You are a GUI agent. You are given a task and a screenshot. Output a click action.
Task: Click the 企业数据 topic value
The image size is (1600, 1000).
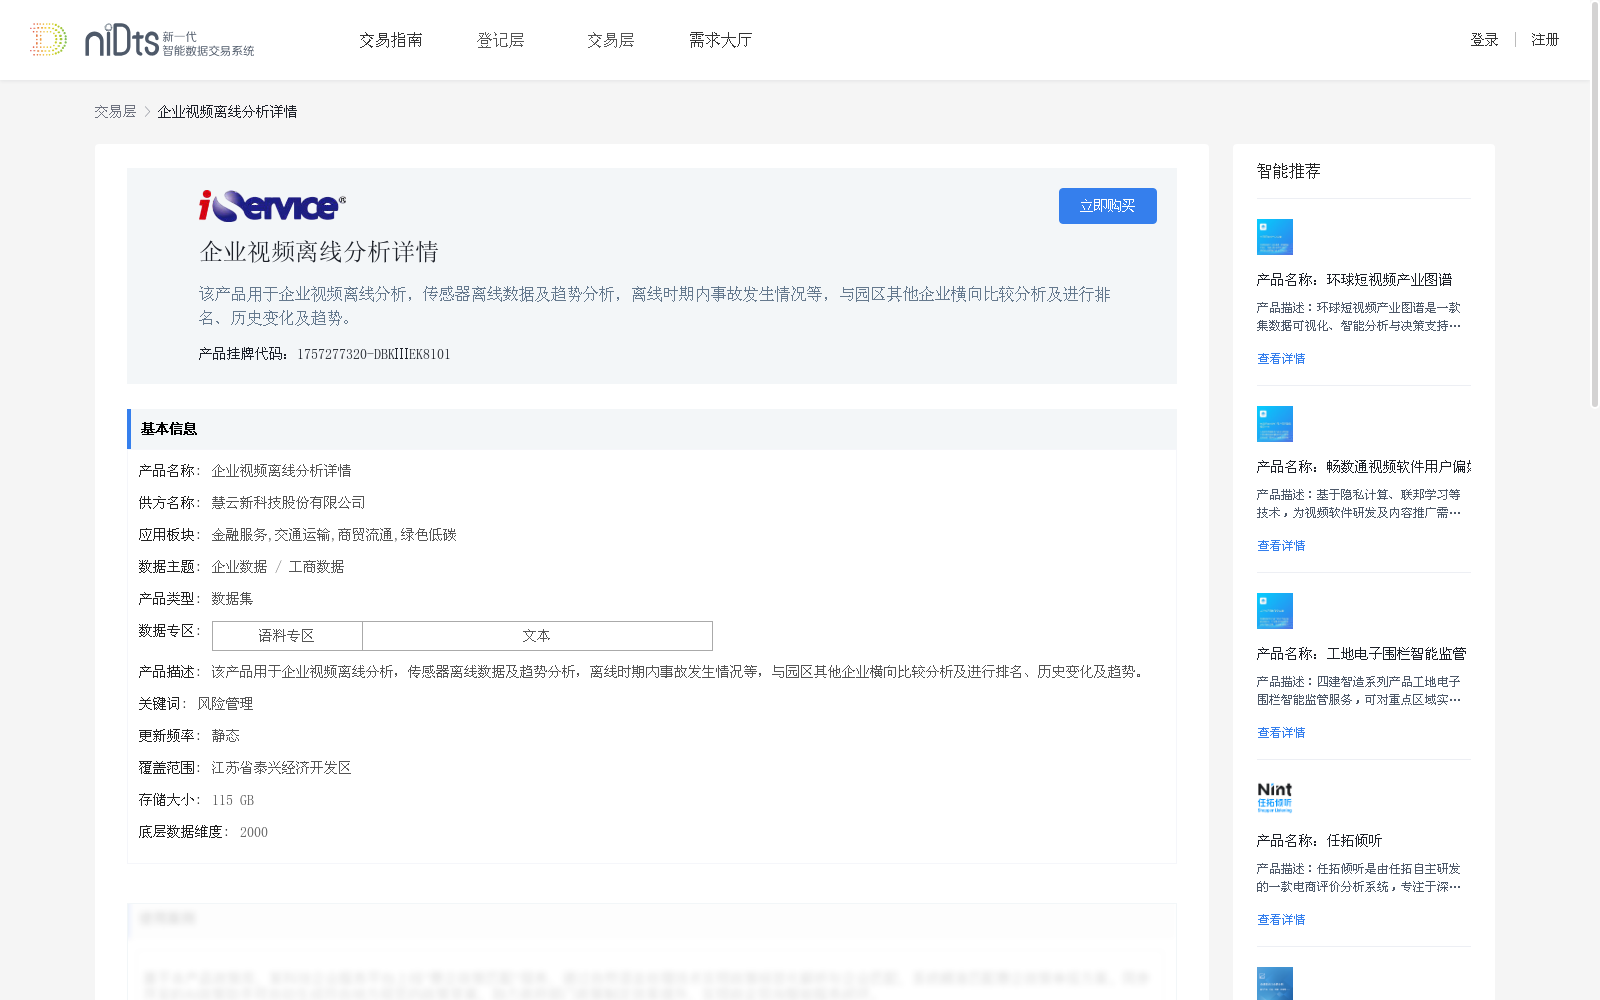pos(239,567)
